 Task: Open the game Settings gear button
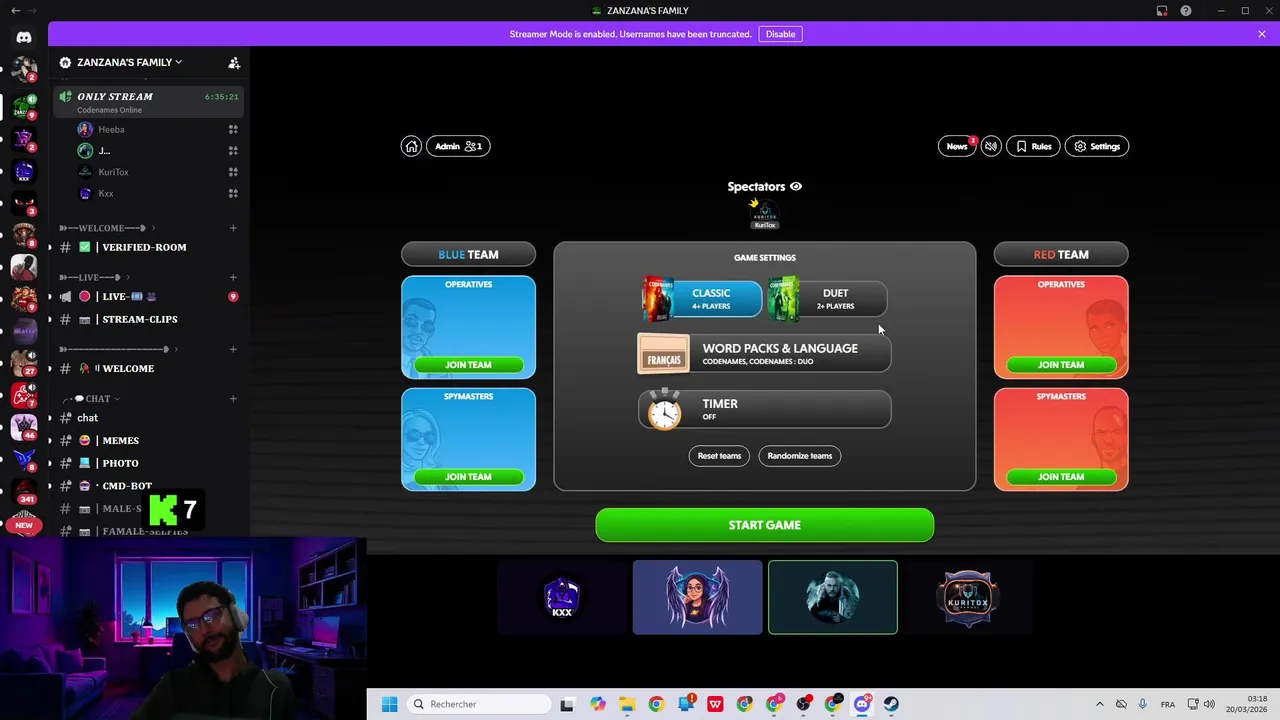click(1097, 146)
